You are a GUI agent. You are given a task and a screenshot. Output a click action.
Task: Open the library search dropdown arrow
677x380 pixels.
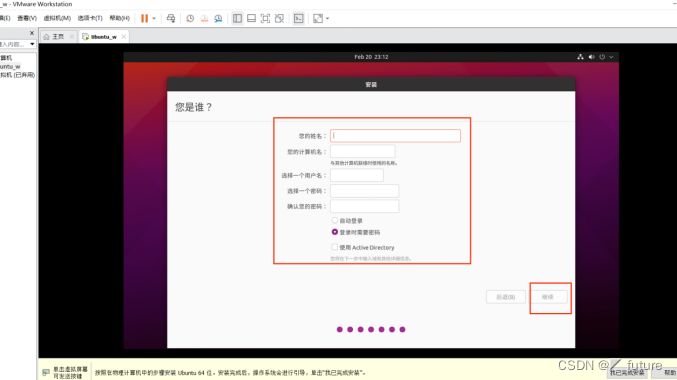click(x=32, y=44)
